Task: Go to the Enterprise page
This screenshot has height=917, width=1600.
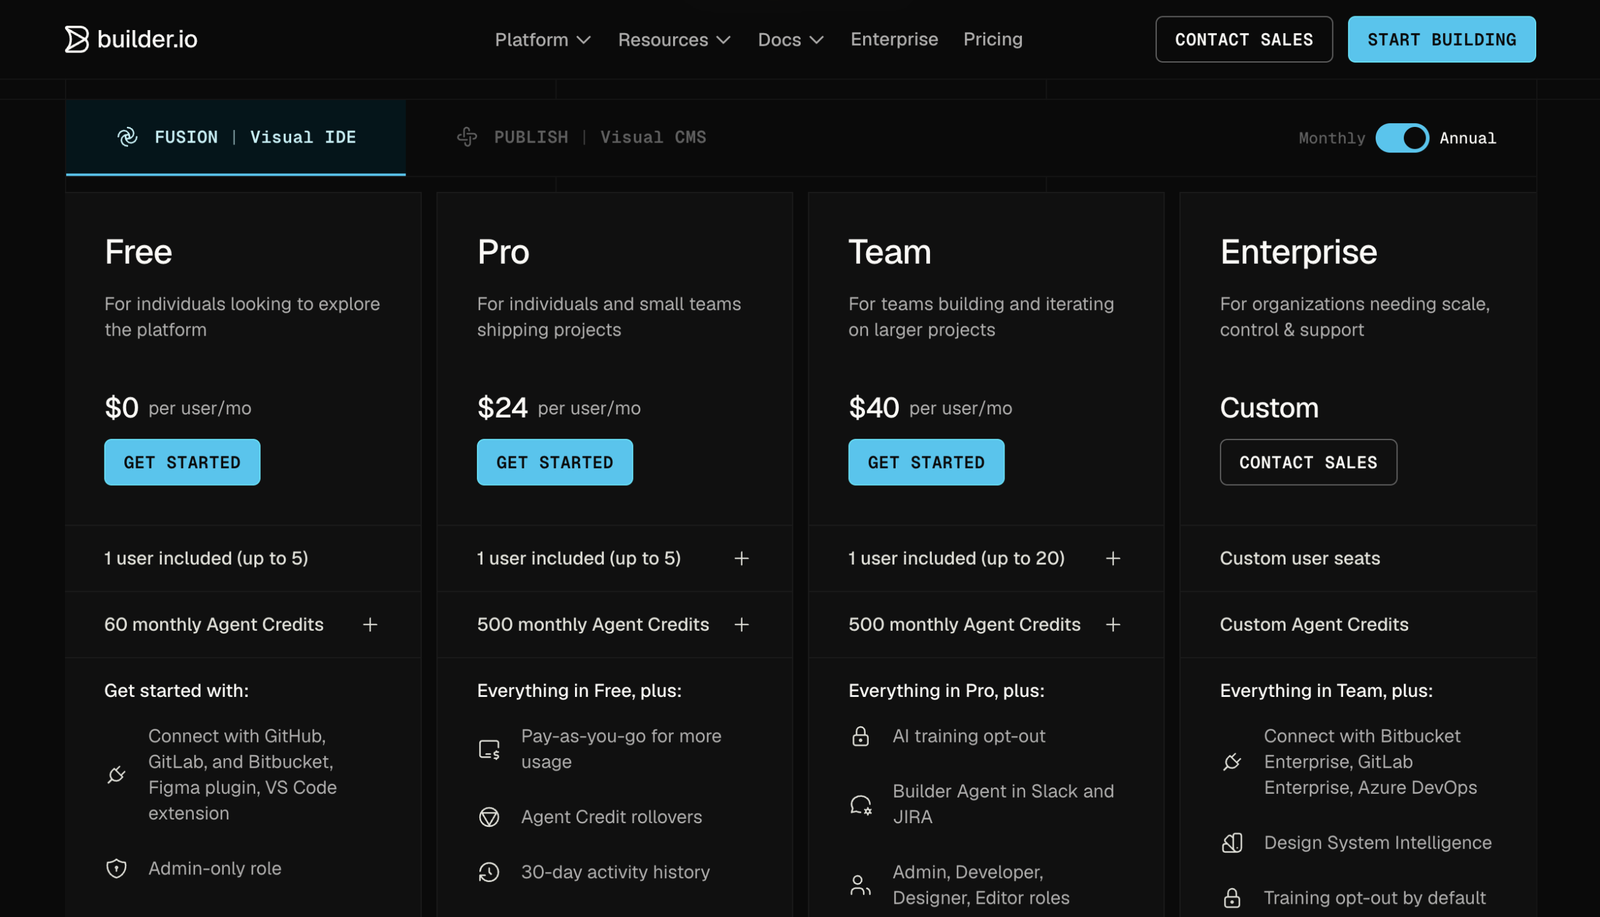Action: [x=894, y=39]
